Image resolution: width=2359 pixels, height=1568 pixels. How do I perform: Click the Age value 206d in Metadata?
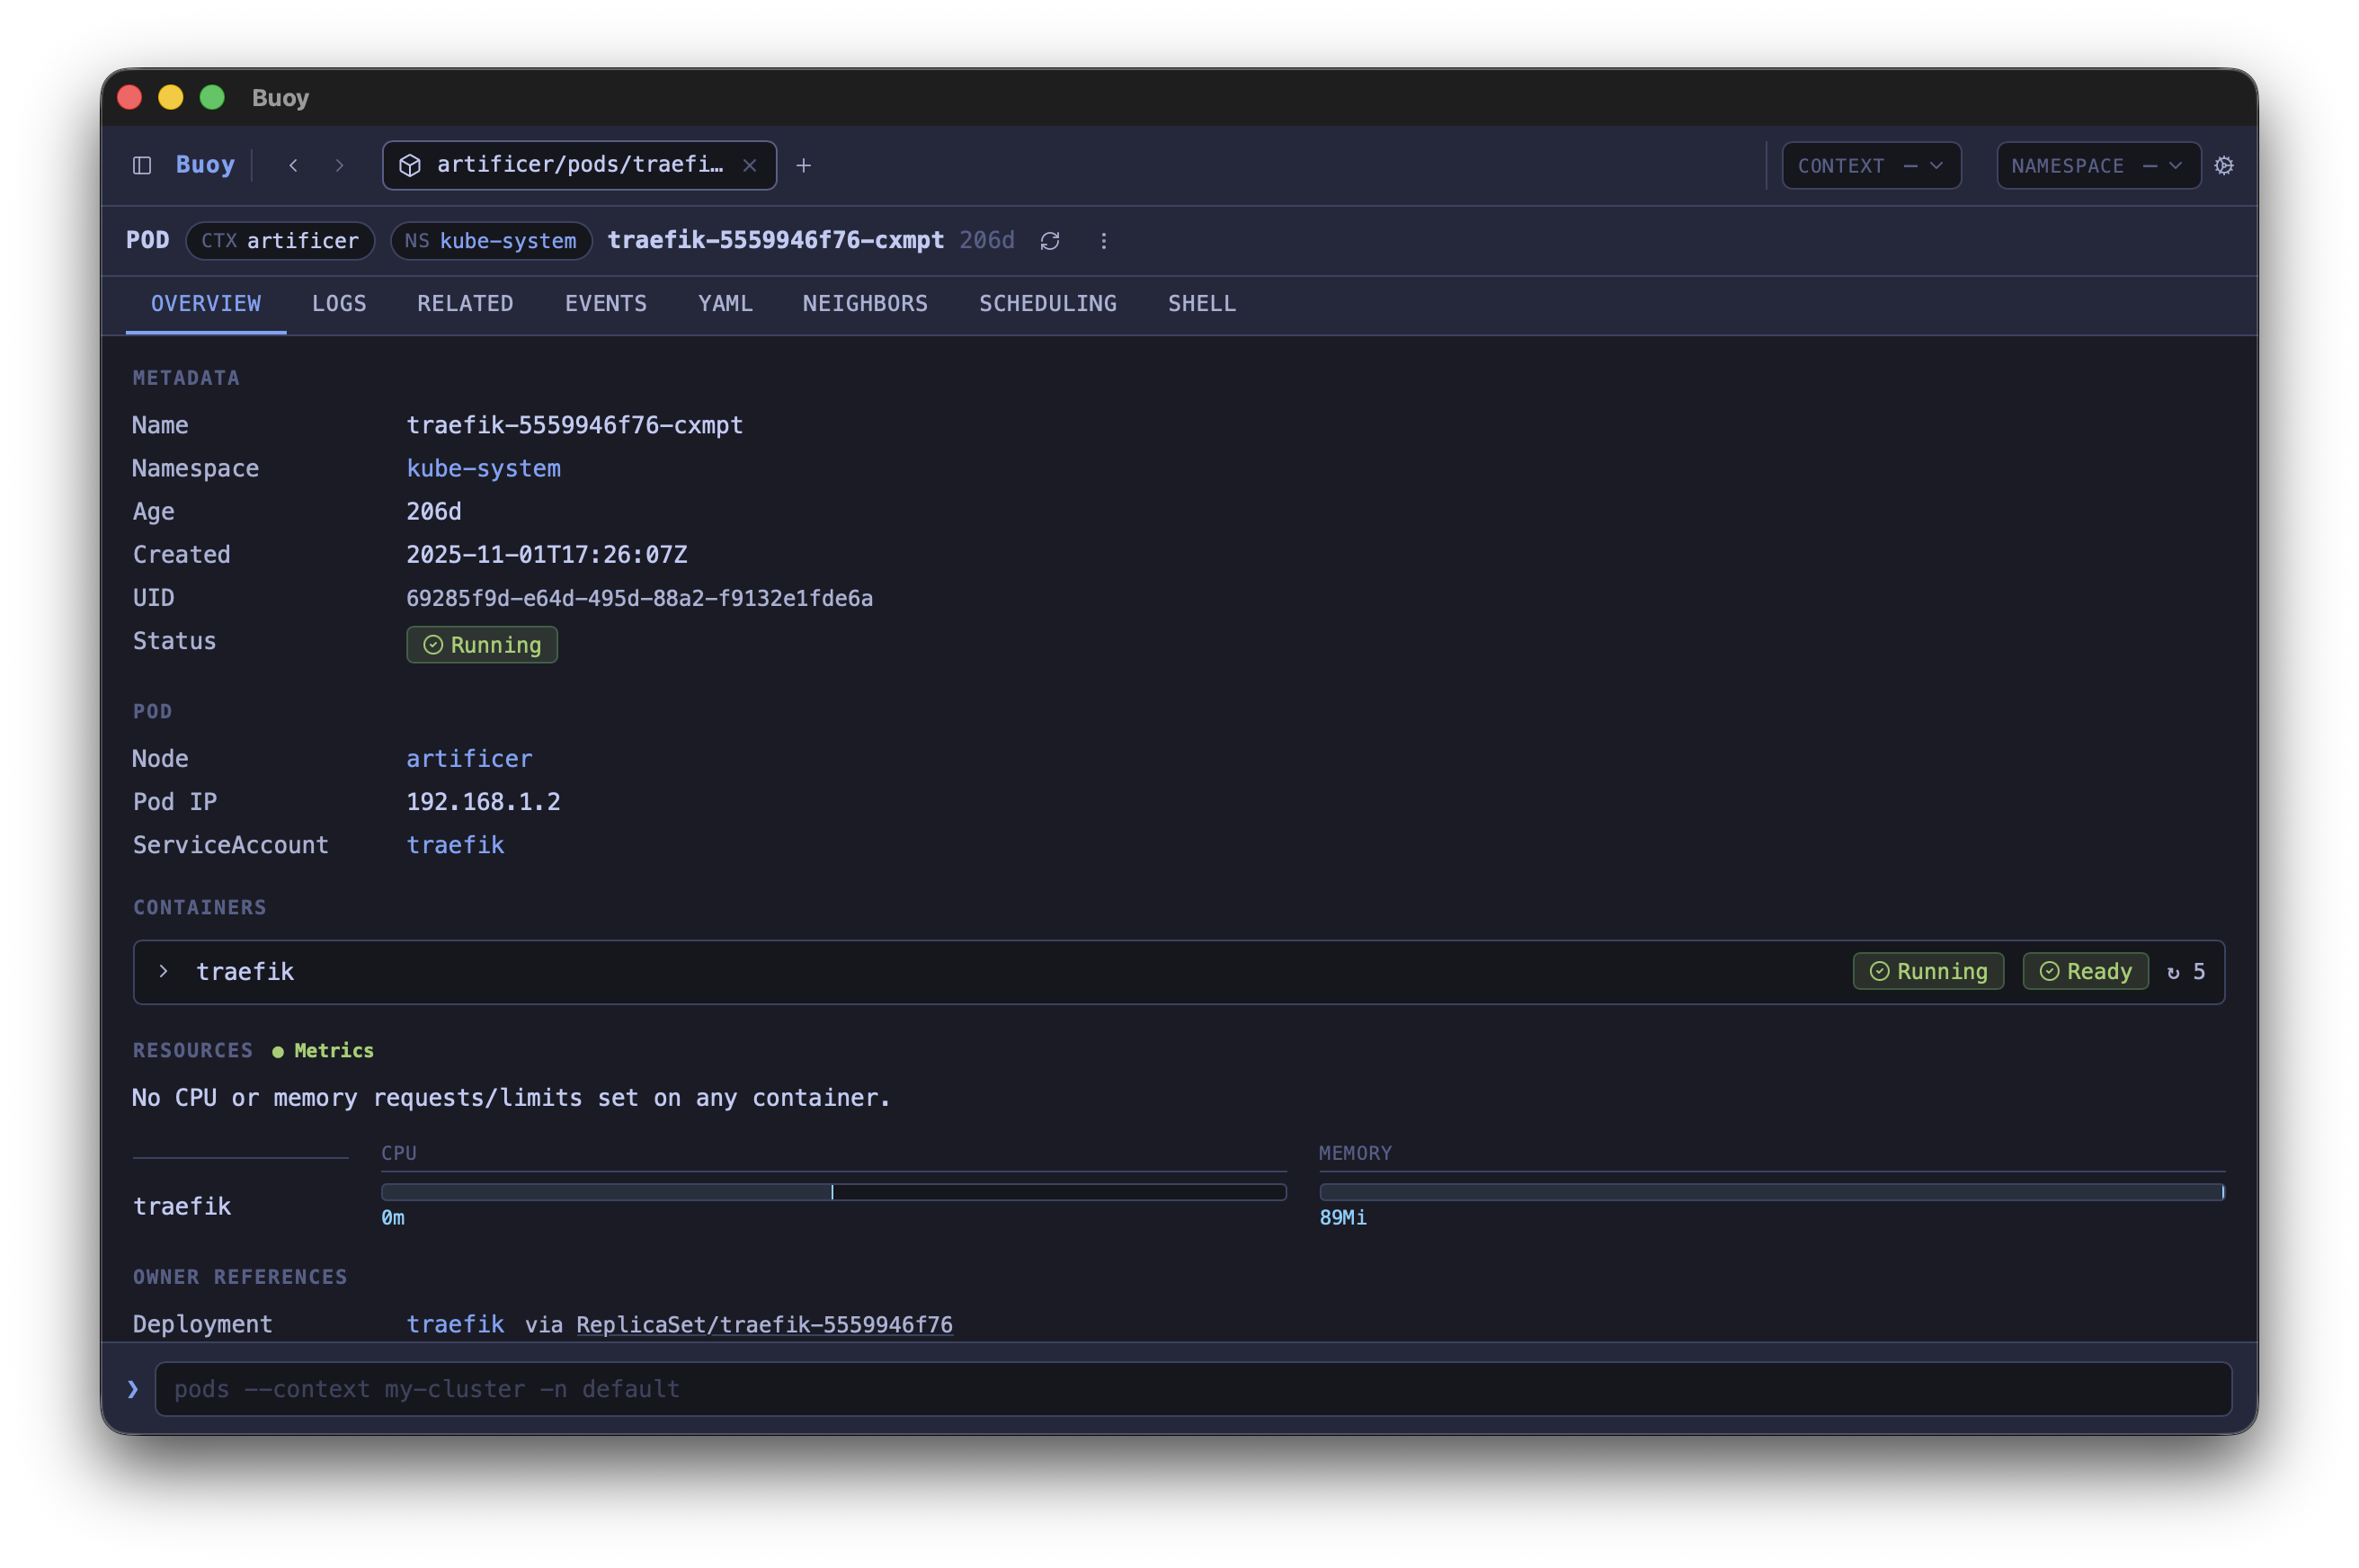433,511
